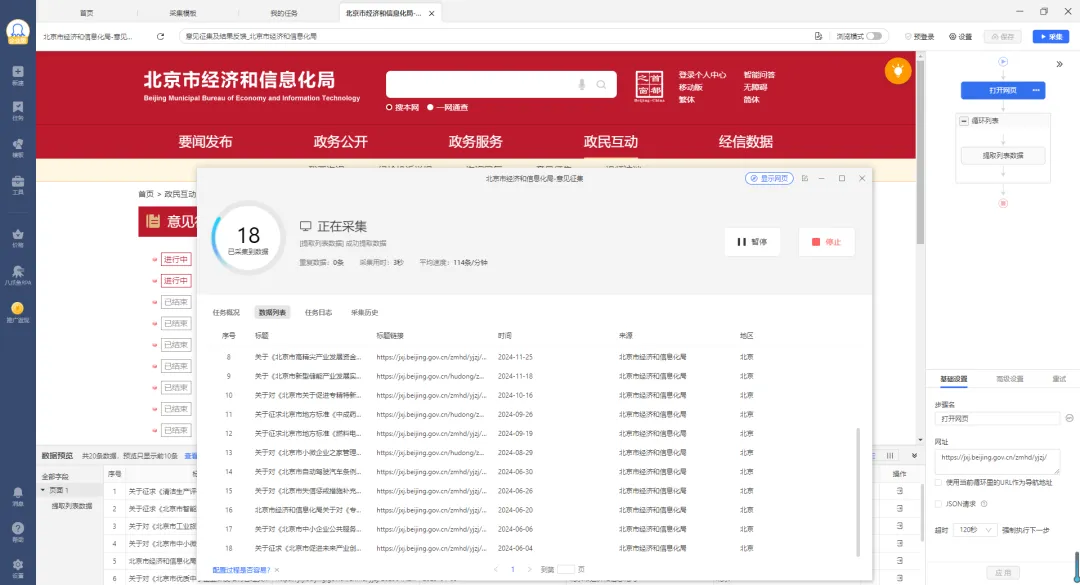
Task: Click the three-dot menu on 打开网页 step
Action: 1036,90
